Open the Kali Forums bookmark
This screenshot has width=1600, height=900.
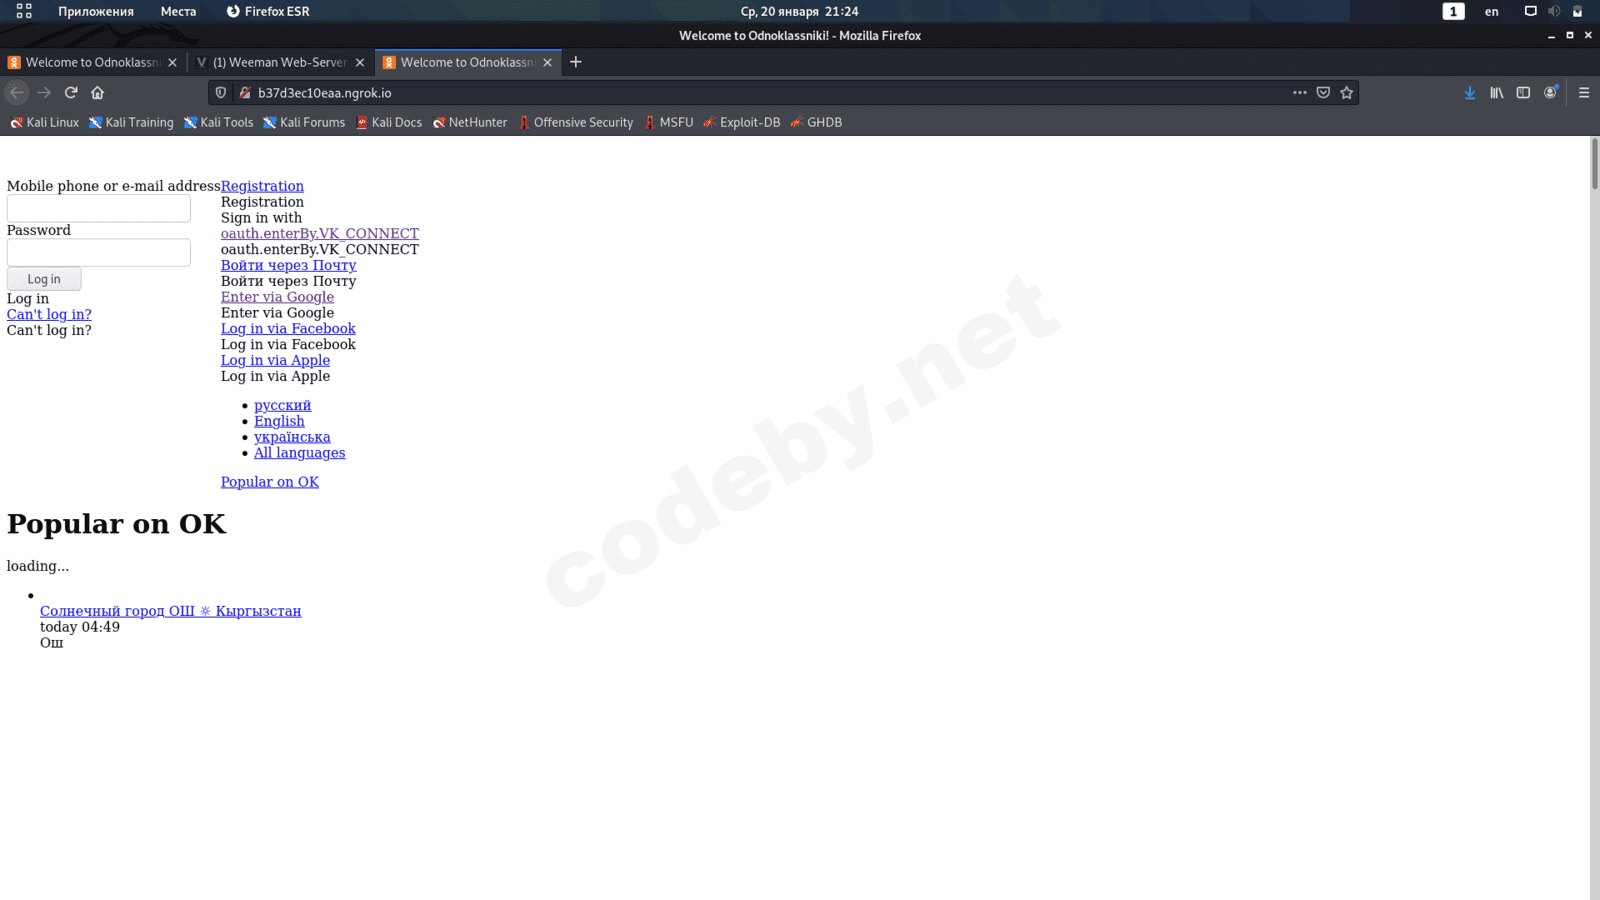(304, 123)
